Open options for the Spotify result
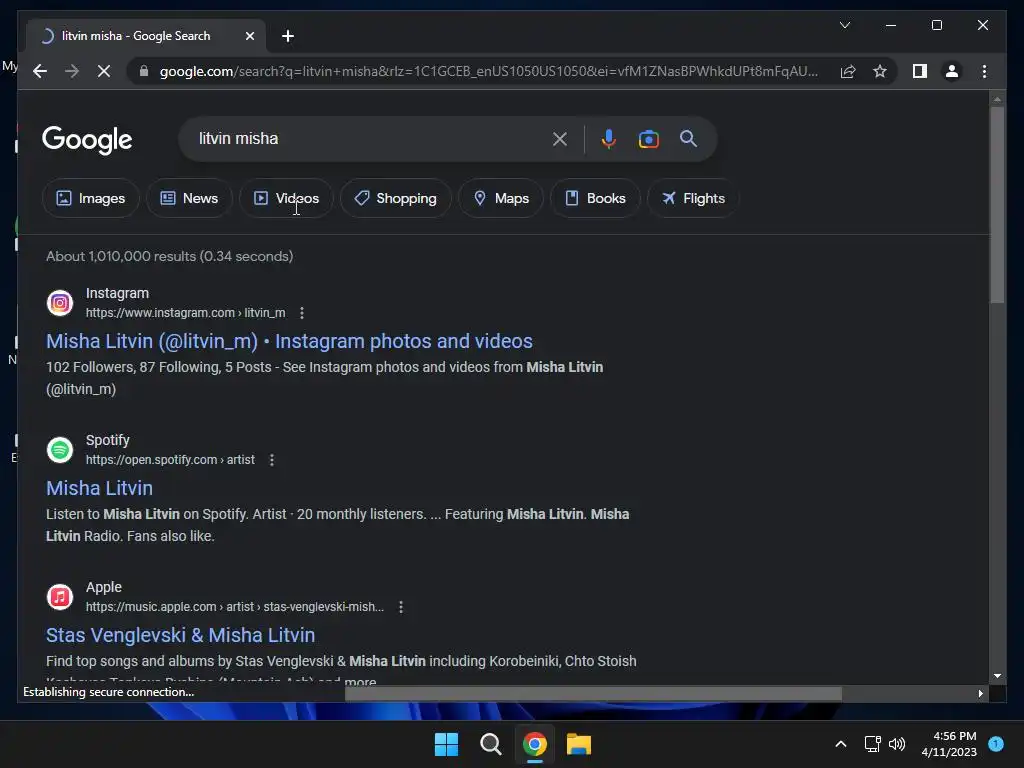The height and width of the screenshot is (768, 1024). [272, 460]
